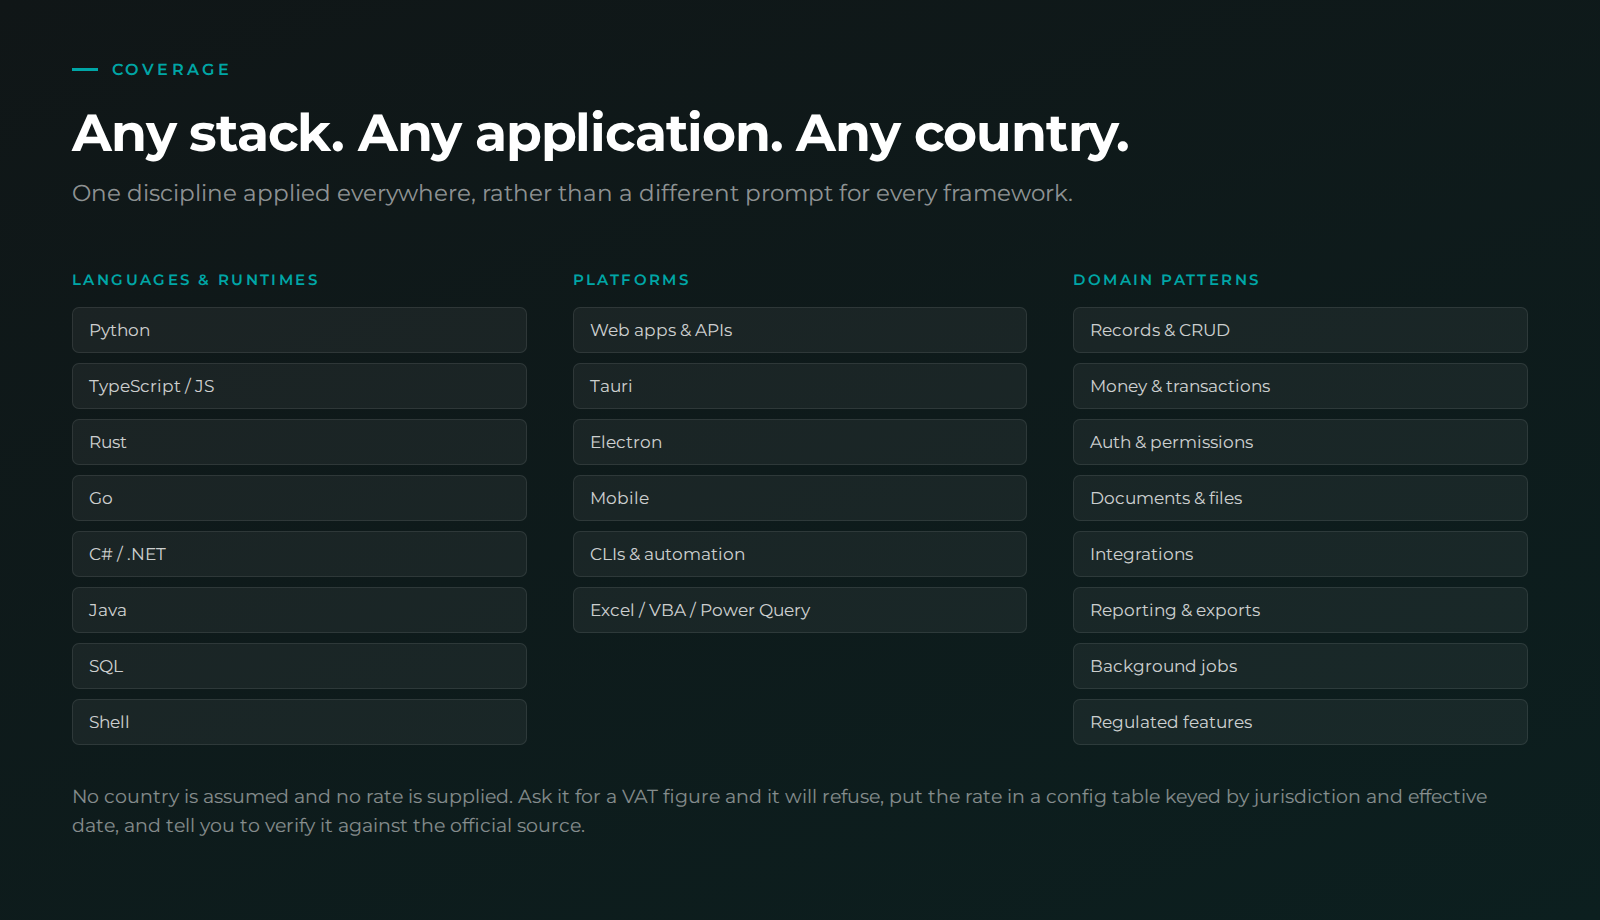
Task: Click the DOMAIN PATTERNS heading
Action: [1166, 280]
